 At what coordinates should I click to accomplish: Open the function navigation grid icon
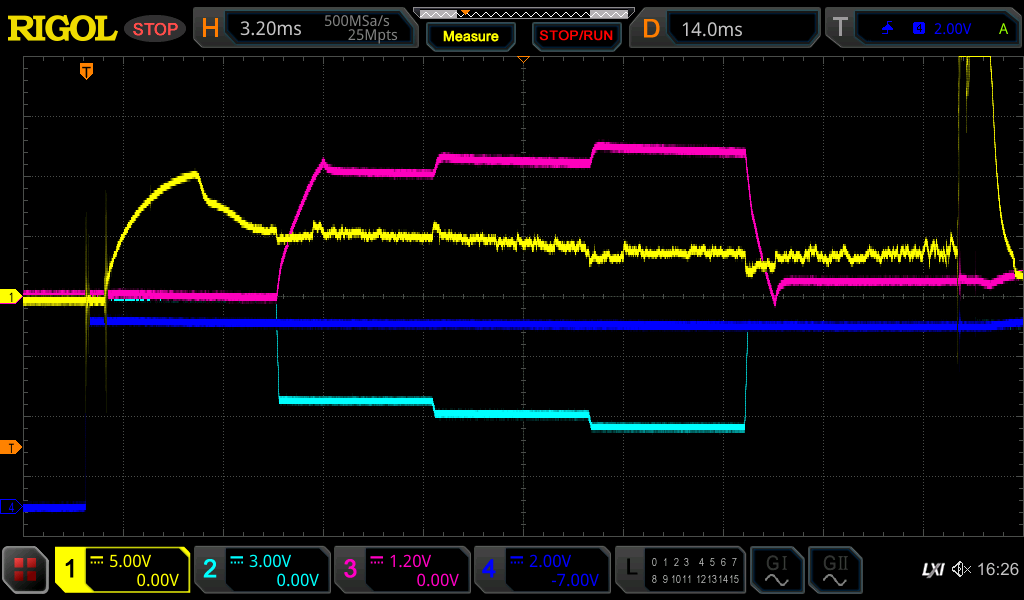26,571
